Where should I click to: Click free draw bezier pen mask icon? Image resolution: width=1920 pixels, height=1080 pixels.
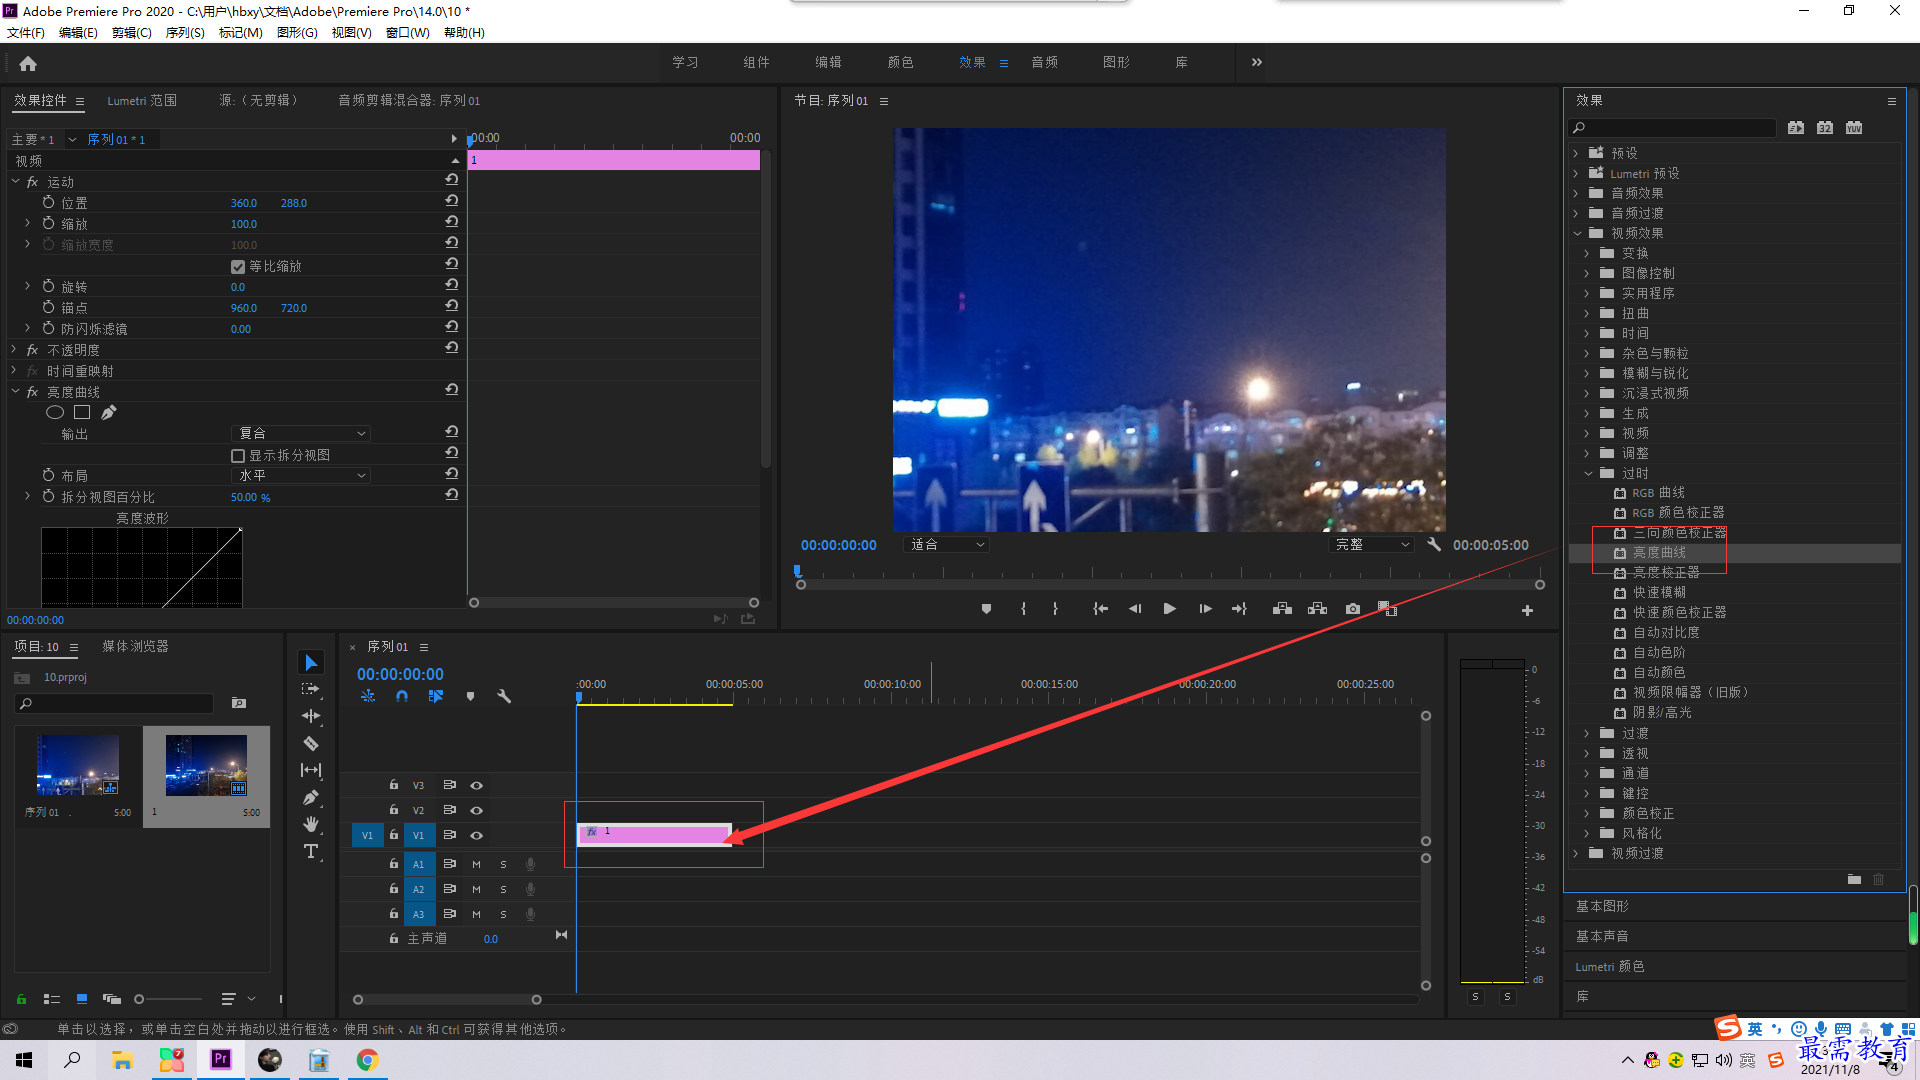point(109,412)
